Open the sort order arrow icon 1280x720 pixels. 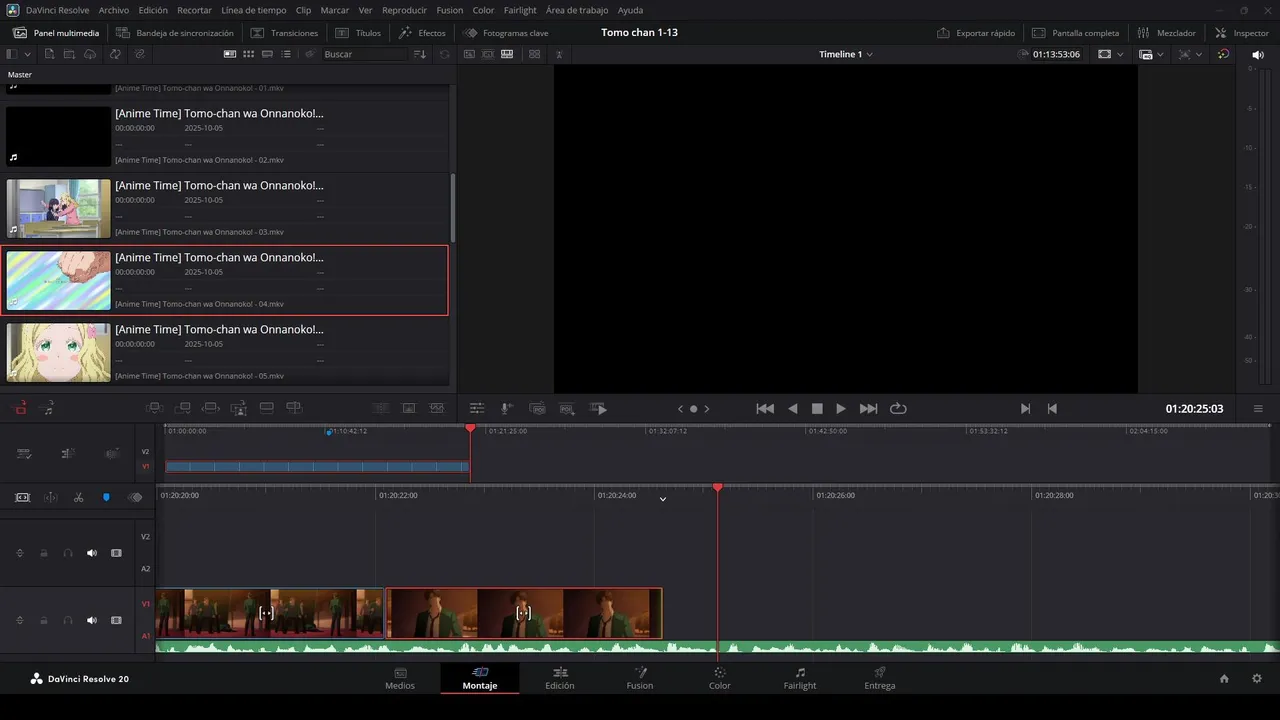tap(420, 54)
